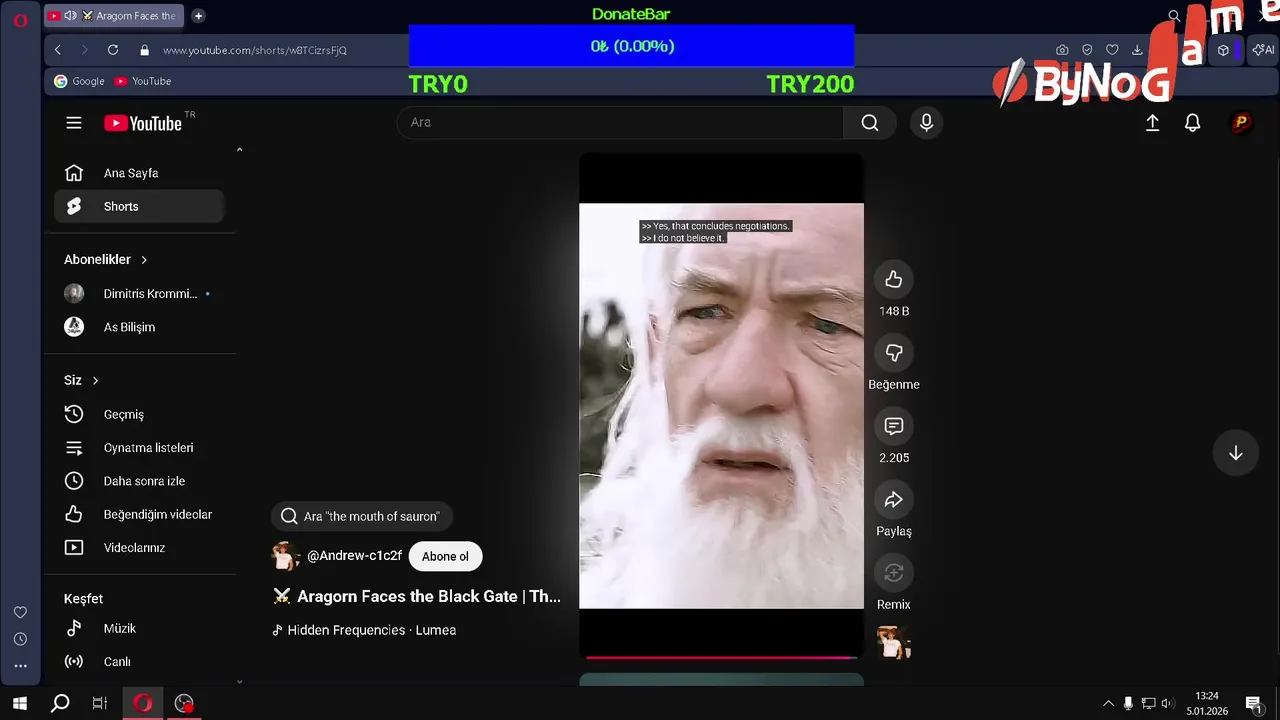This screenshot has width=1280, height=720.
Task: Add page to bookmarks heart
Action: [1112, 50]
